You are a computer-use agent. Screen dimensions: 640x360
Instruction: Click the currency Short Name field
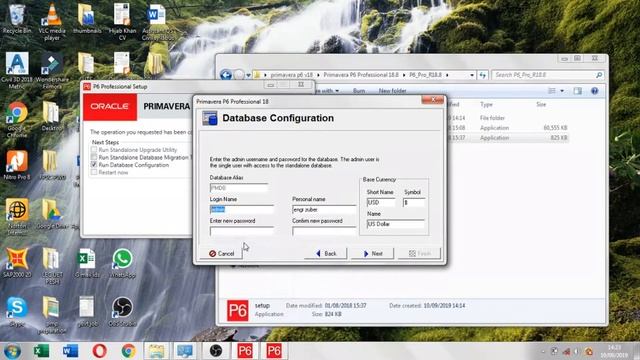pos(381,202)
